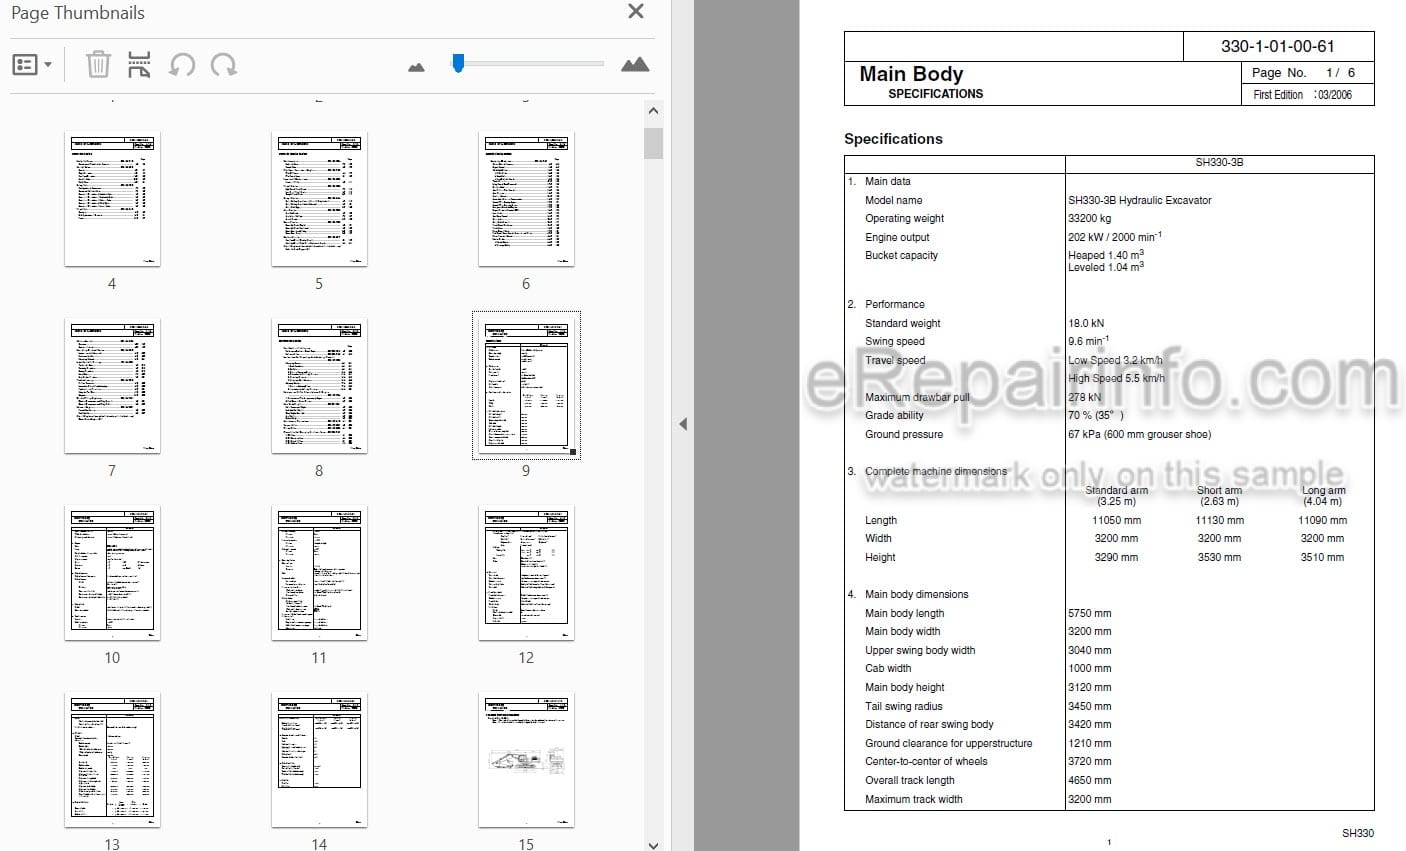Screen dimensions: 1406x851
Task: Click the thumbnails scrollbar thumb
Action: (x=653, y=143)
